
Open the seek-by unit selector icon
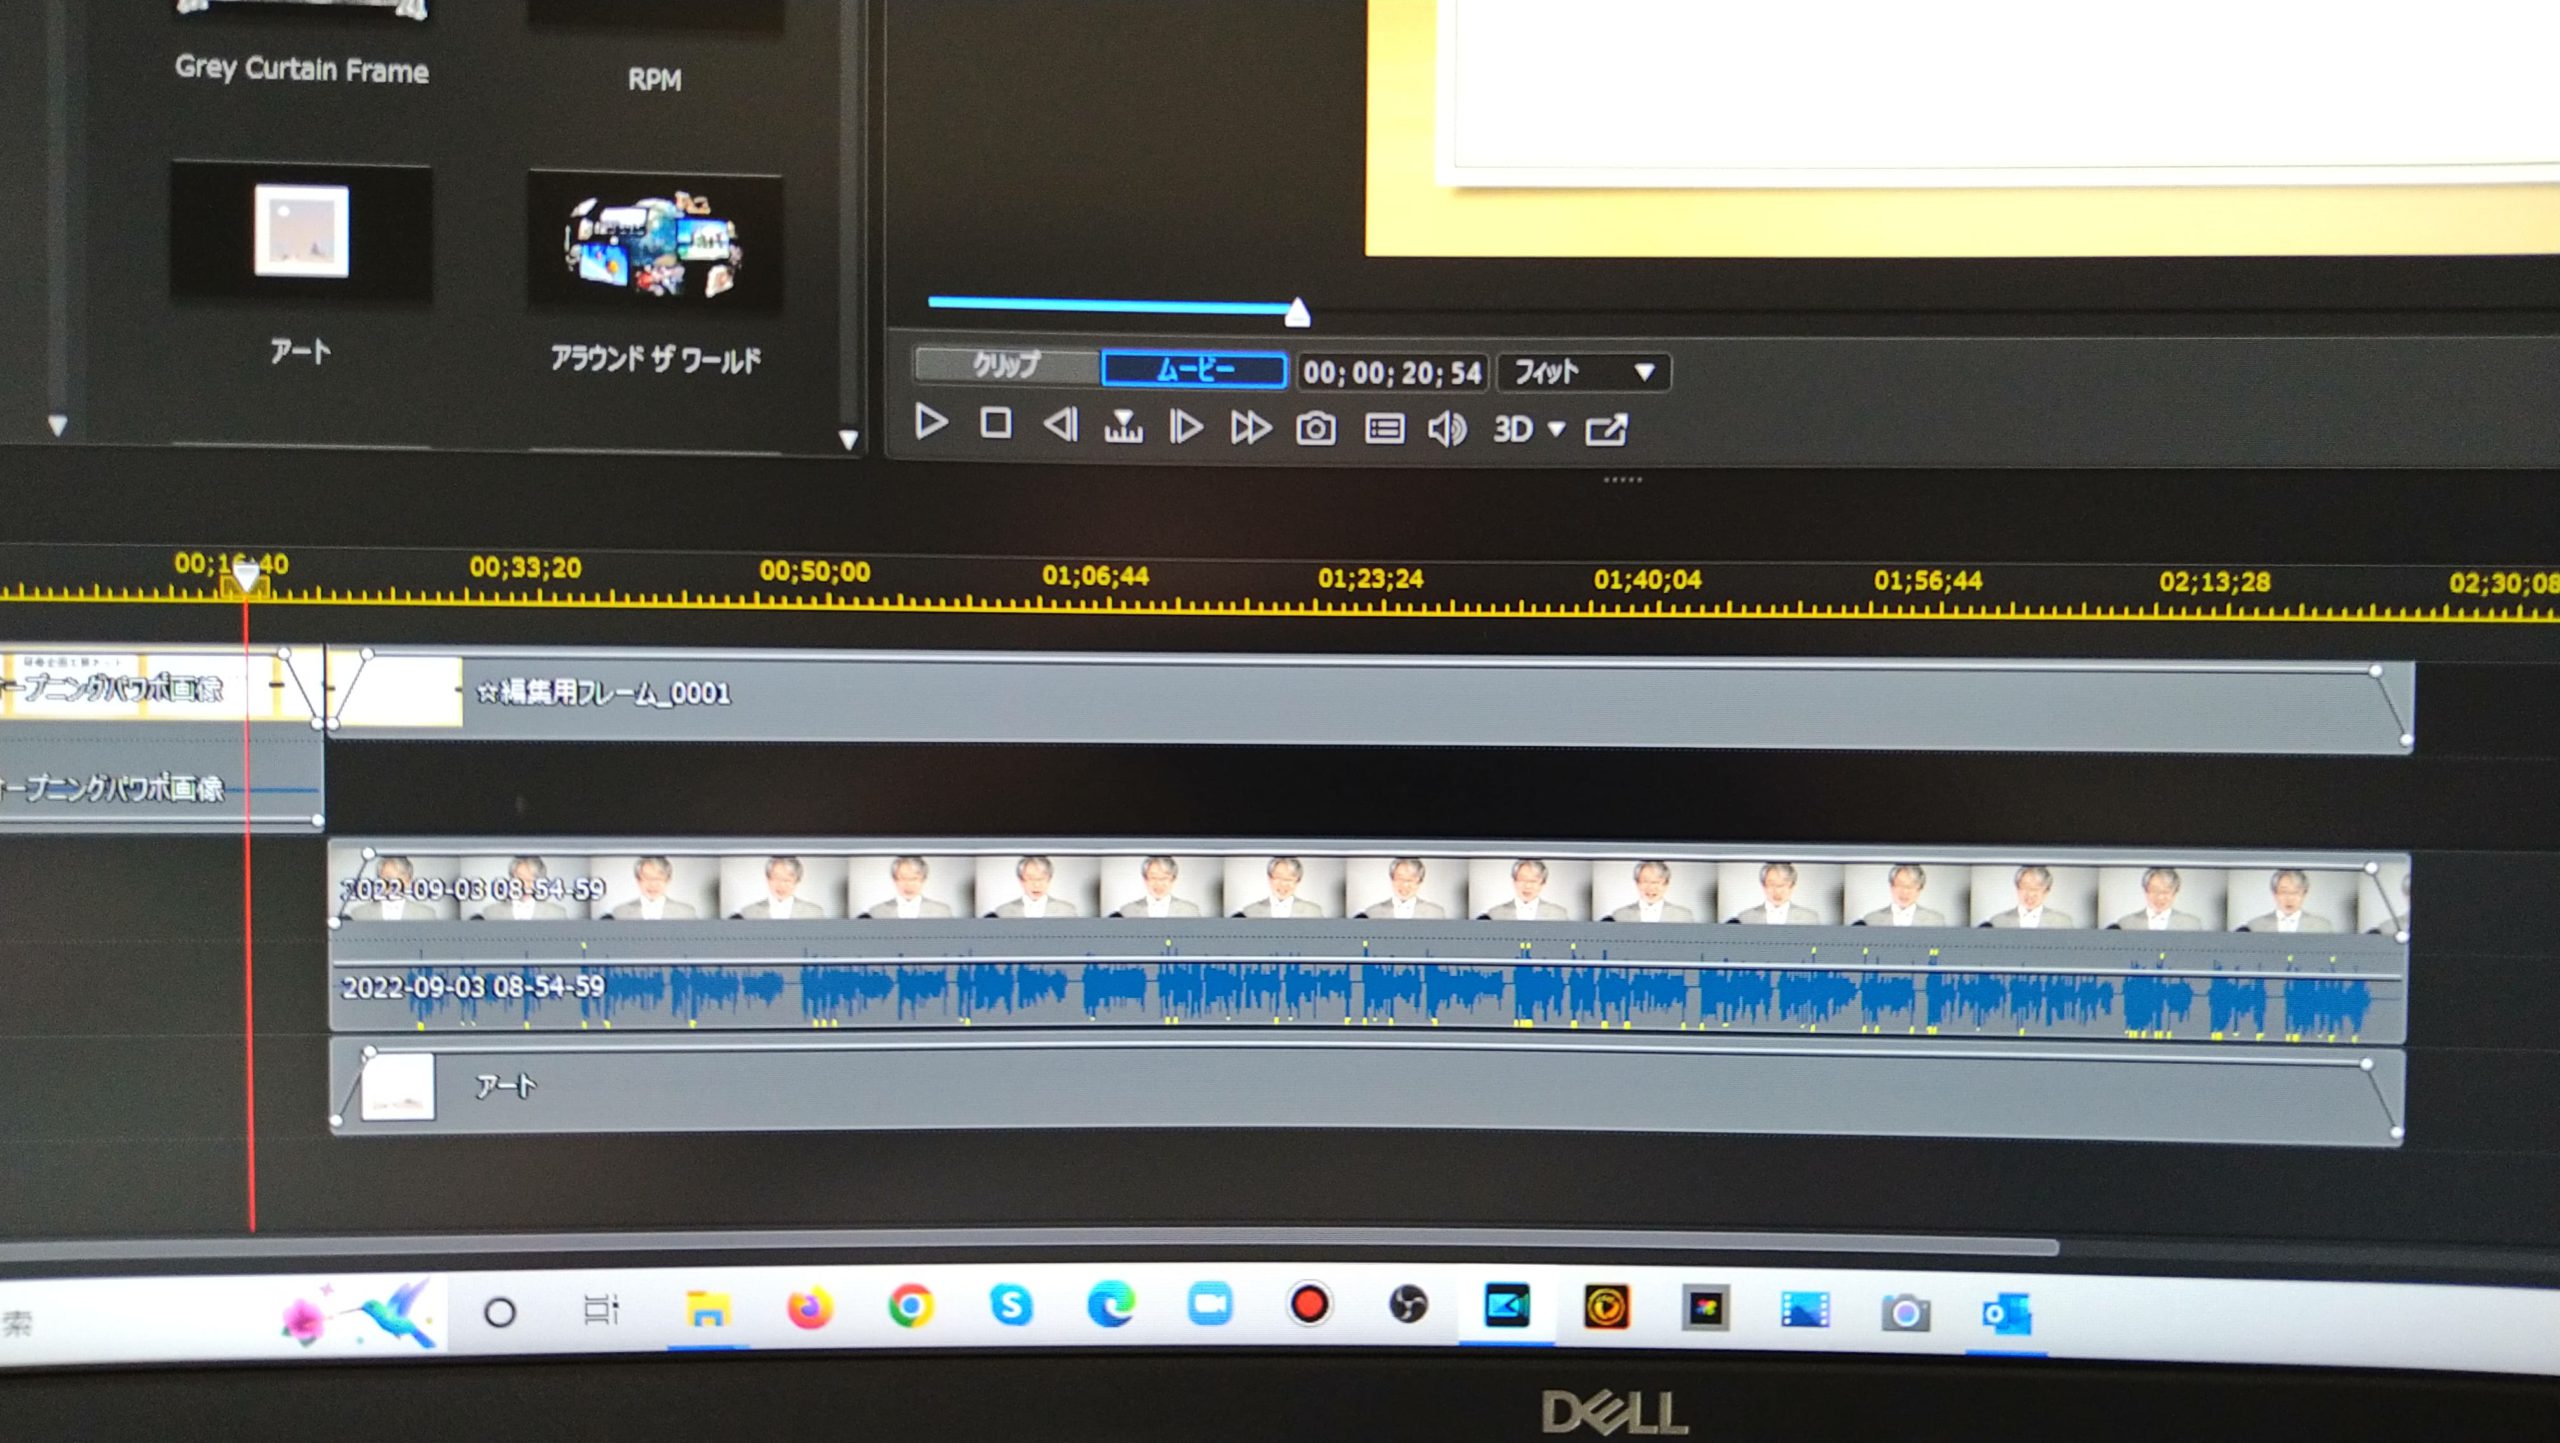[1123, 426]
